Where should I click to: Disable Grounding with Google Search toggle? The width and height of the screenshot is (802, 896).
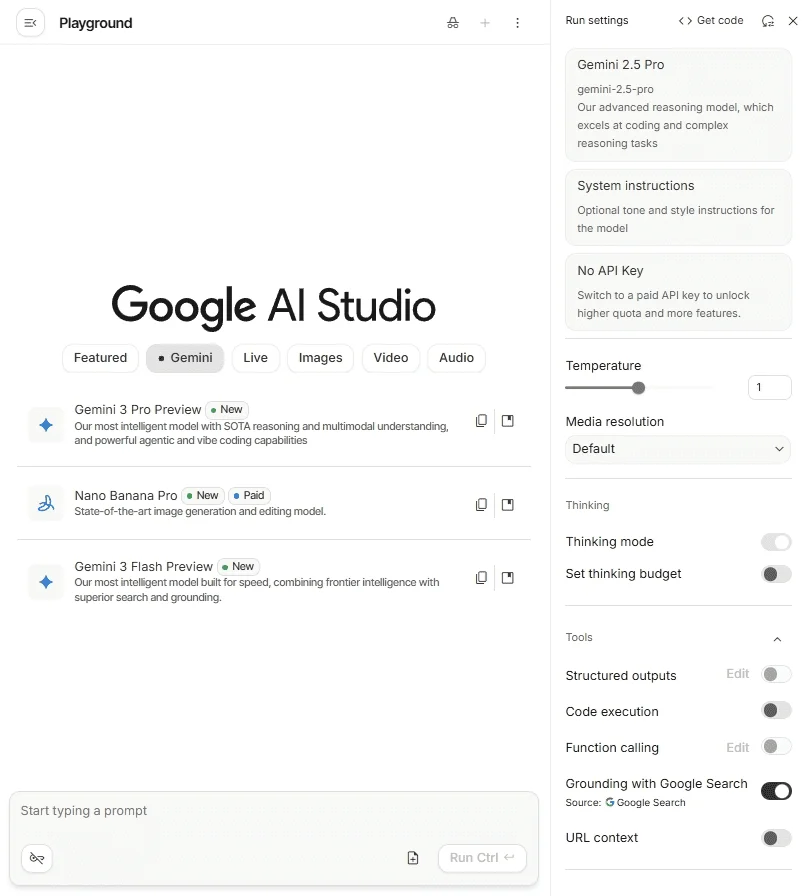pos(776,791)
